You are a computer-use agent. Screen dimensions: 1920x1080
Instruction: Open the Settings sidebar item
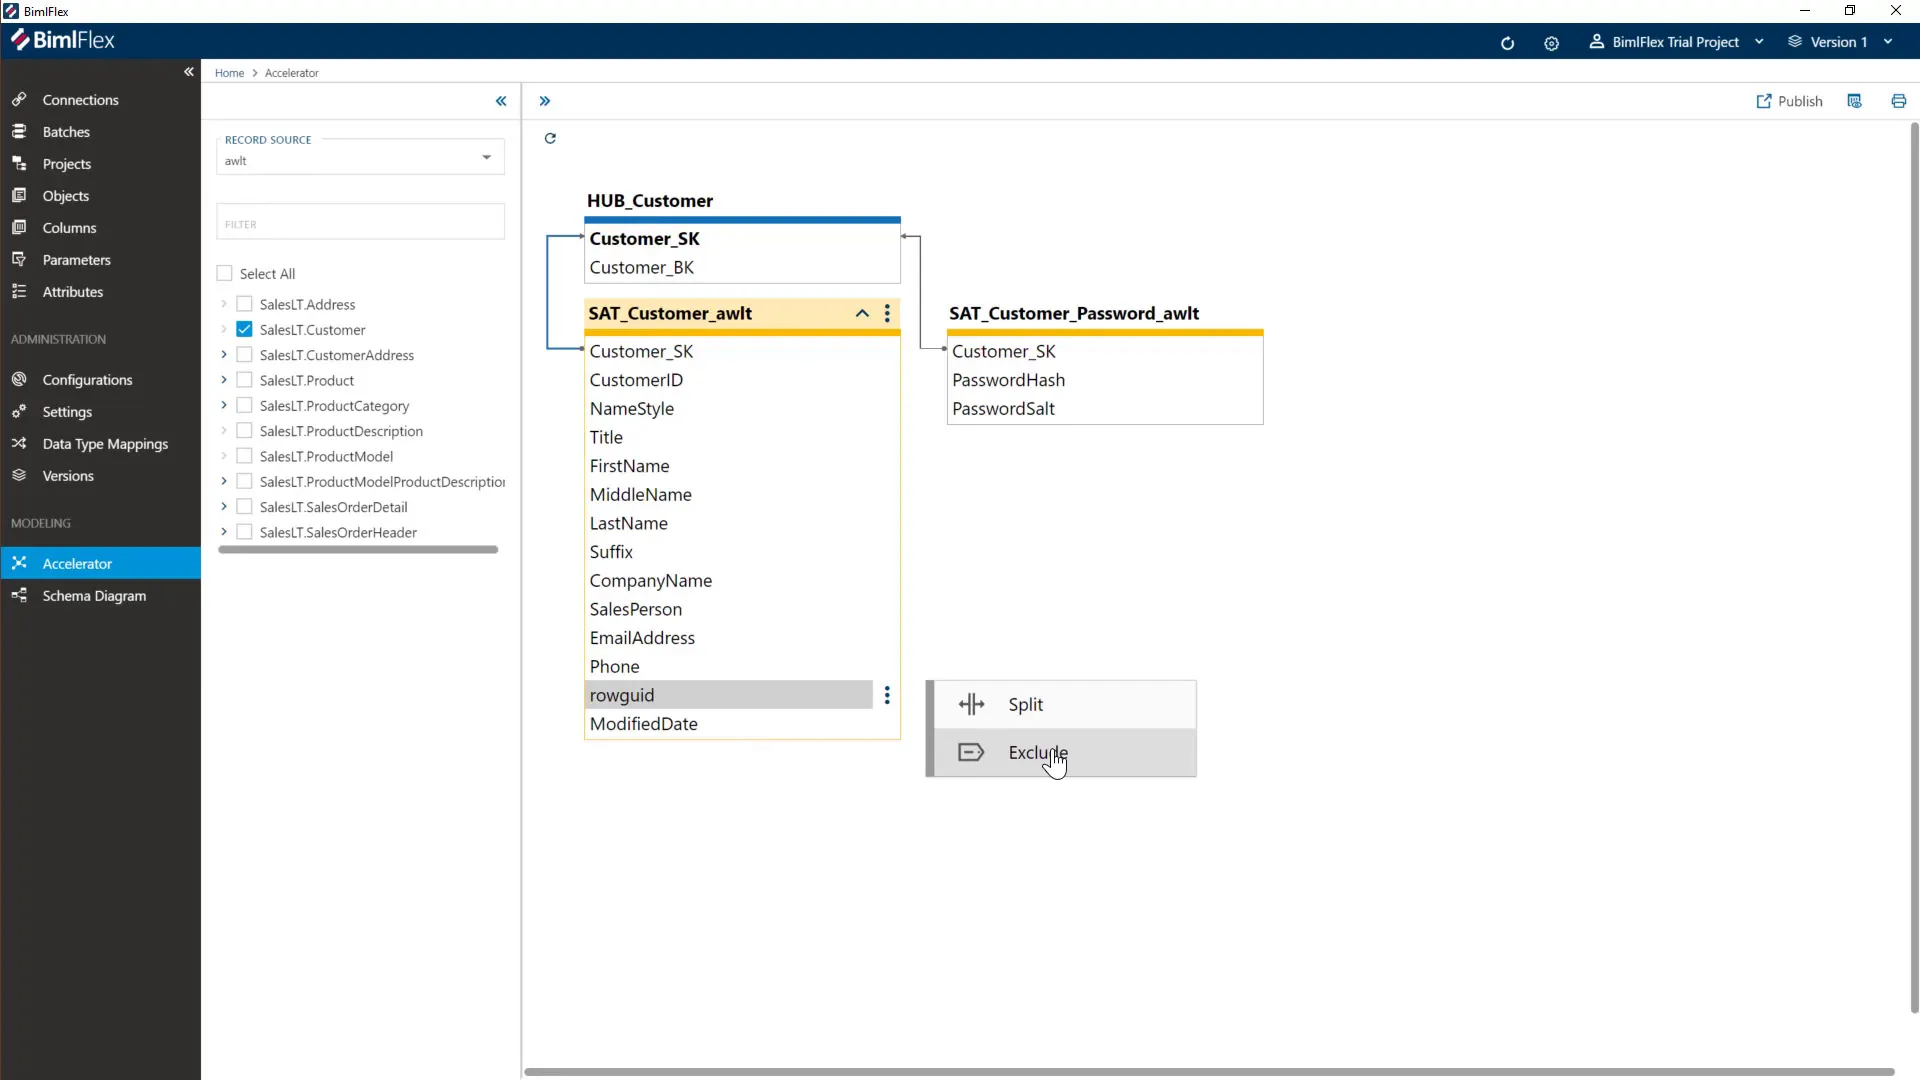click(x=100, y=412)
